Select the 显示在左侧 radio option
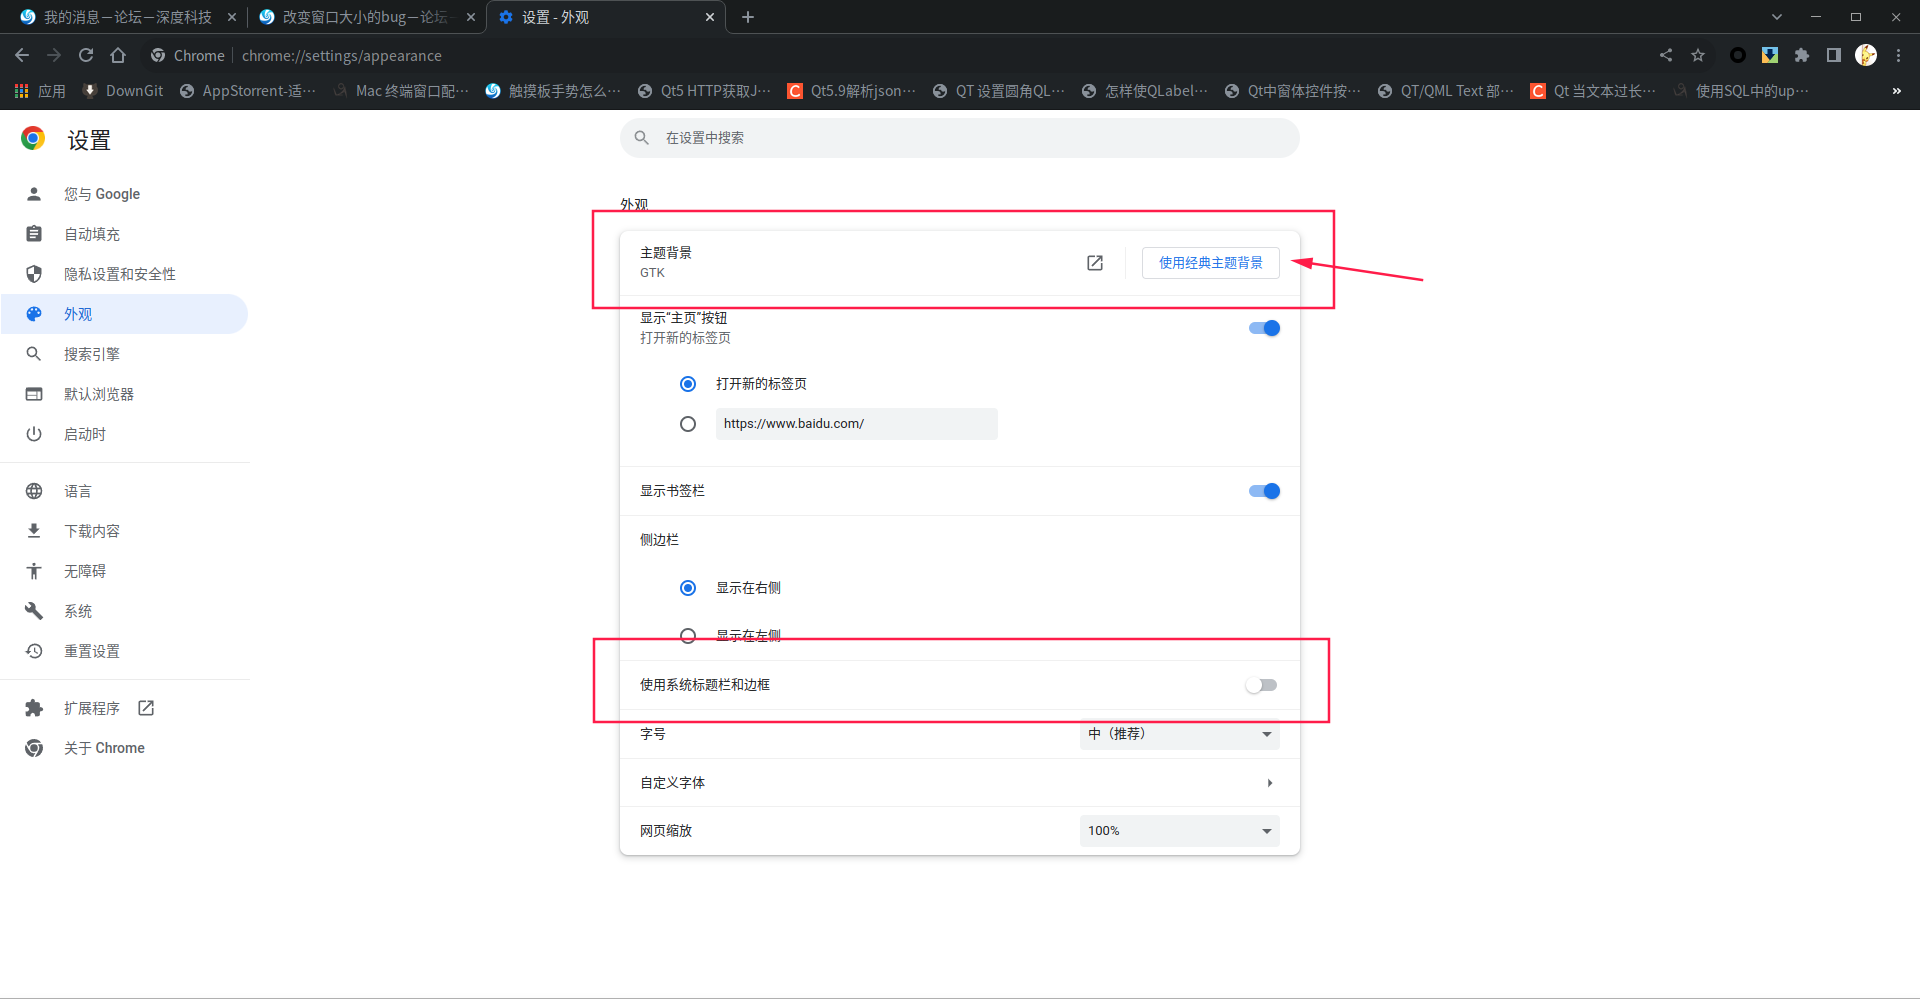The width and height of the screenshot is (1920, 999). (687, 635)
